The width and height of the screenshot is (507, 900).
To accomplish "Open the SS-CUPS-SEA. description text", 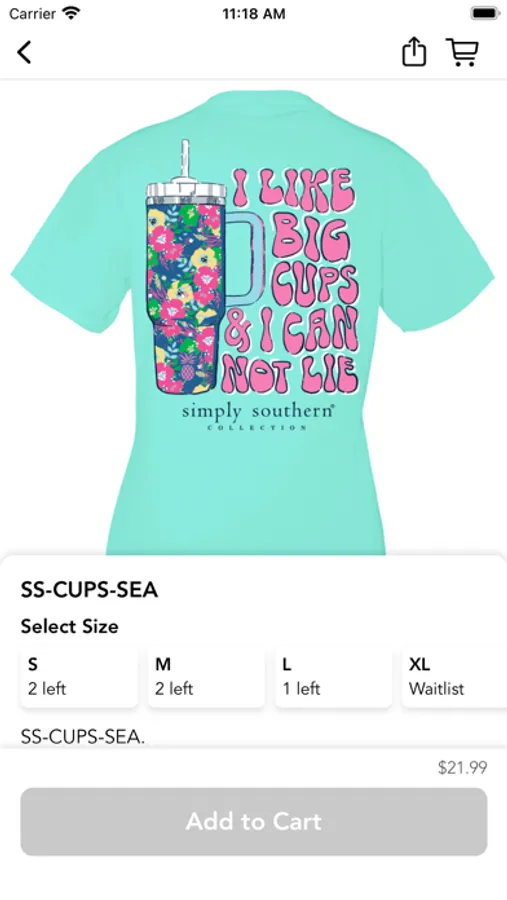I will click(x=83, y=737).
